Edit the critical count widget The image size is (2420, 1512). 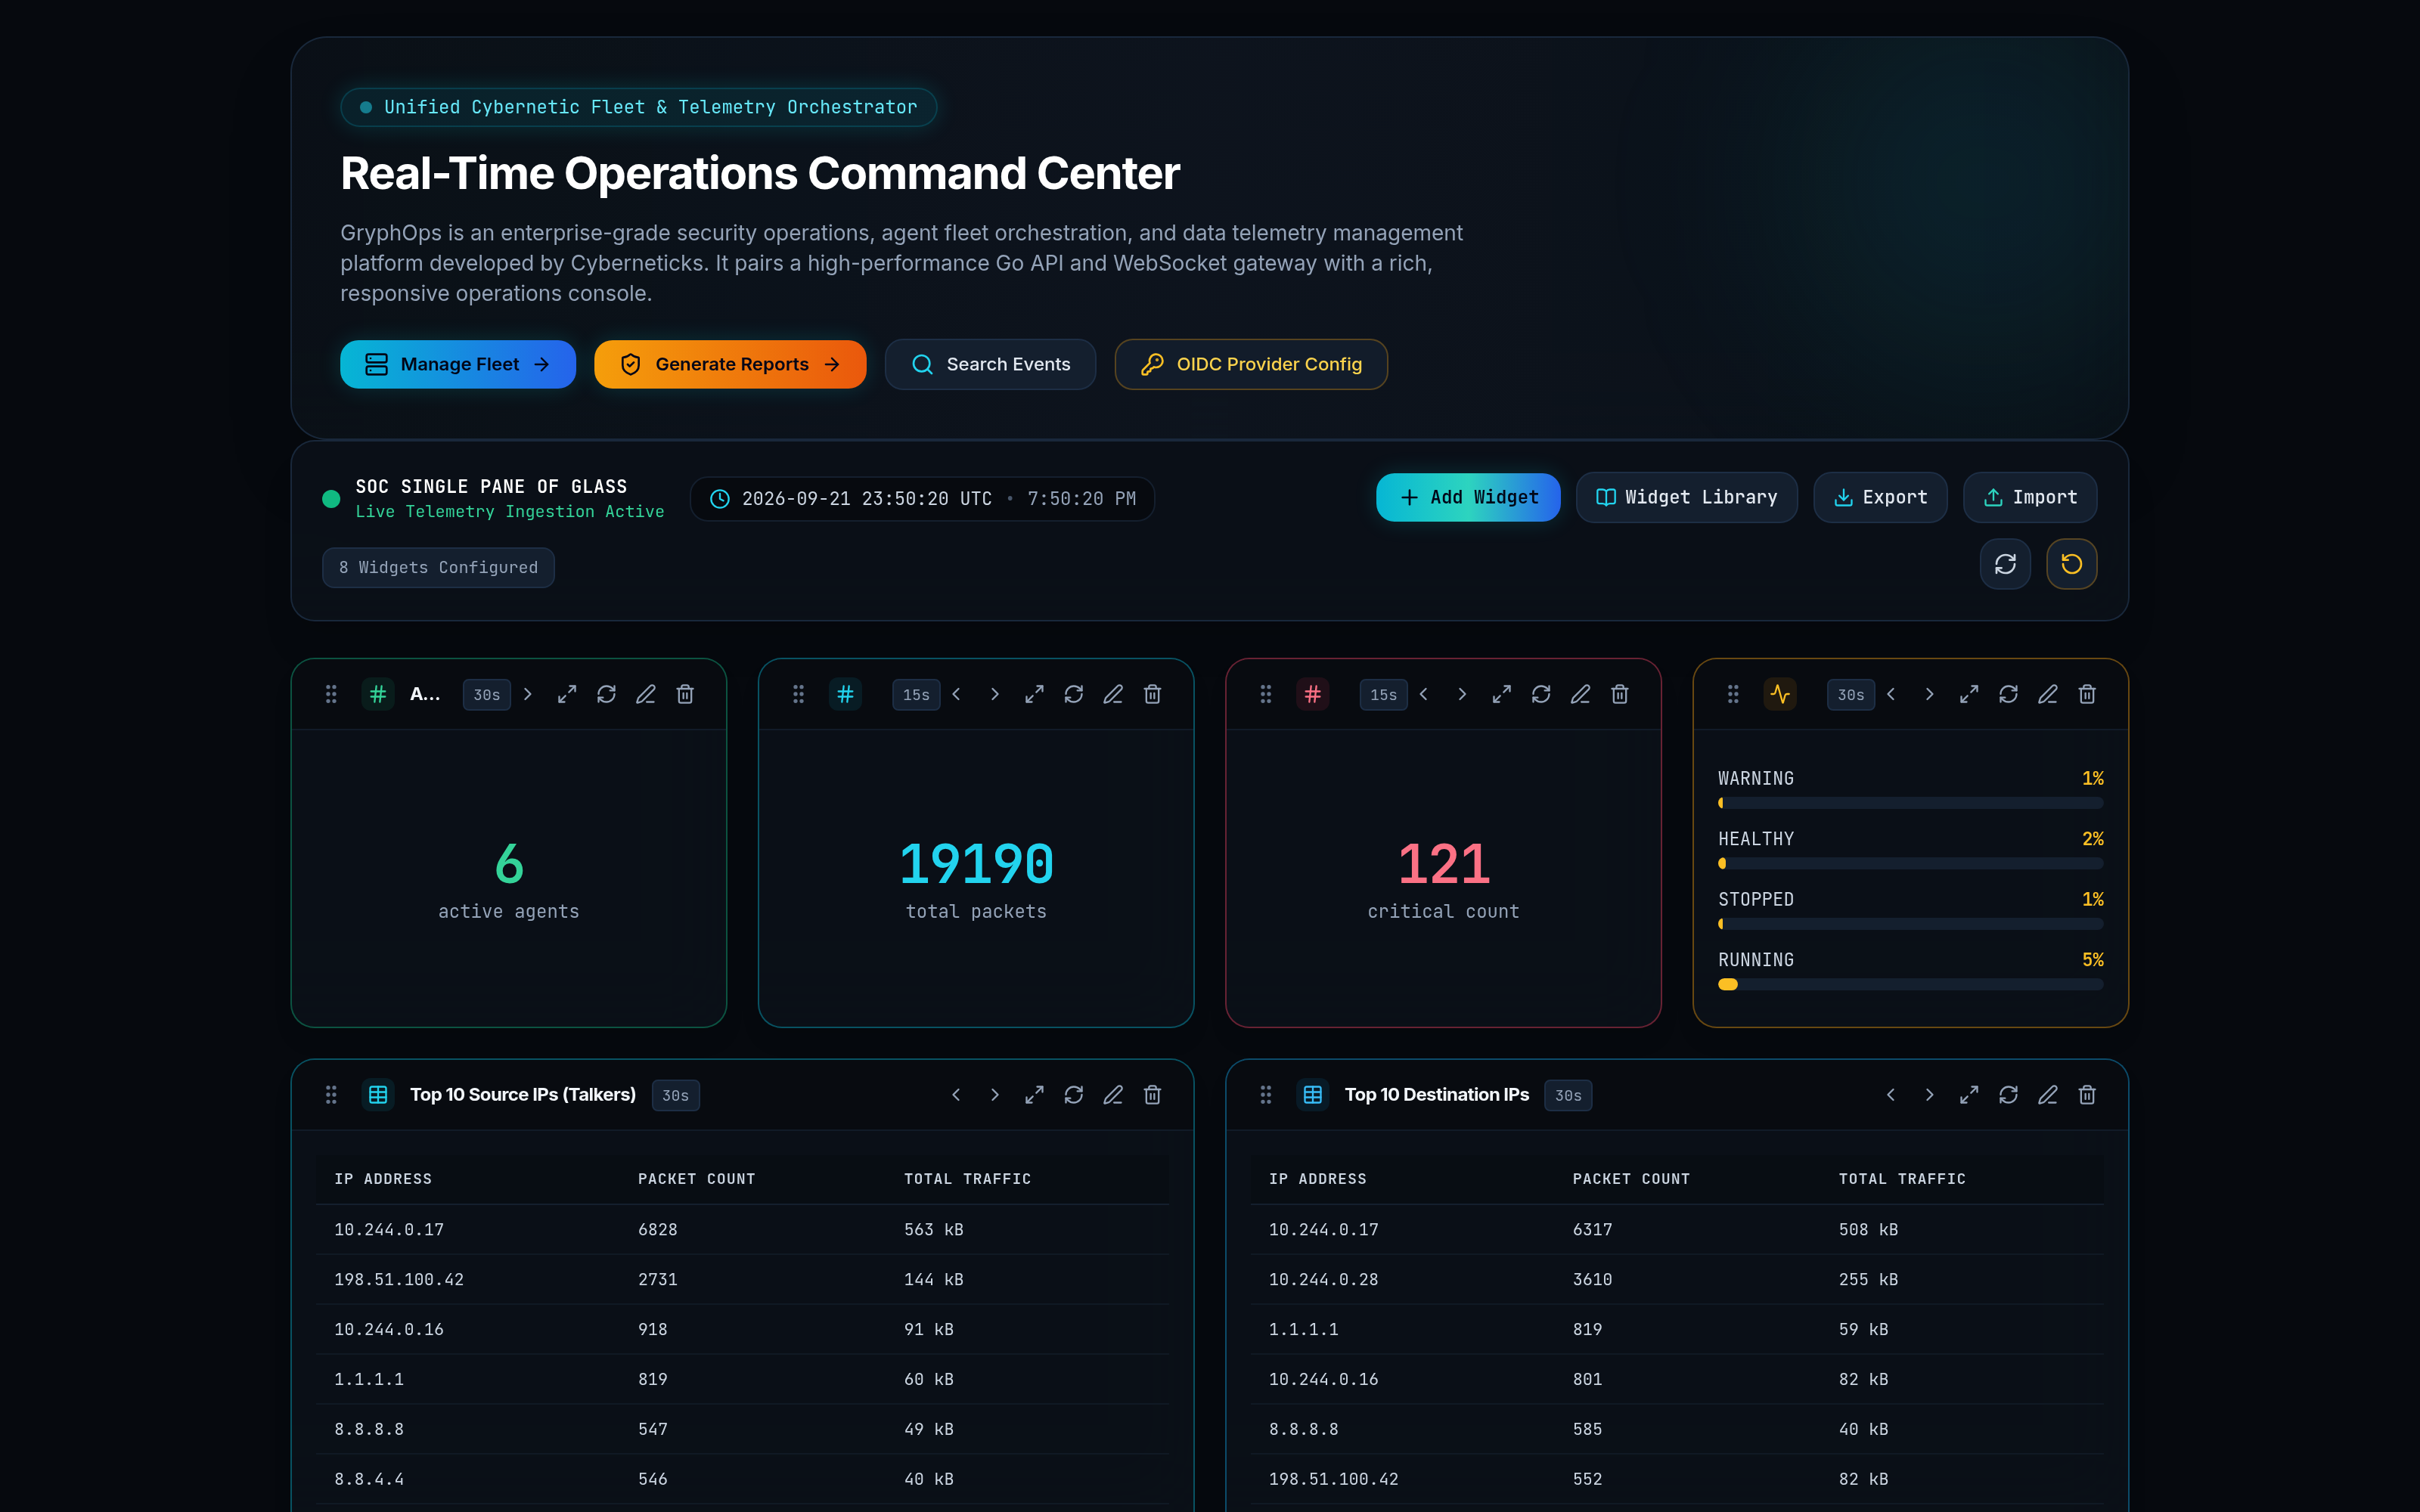point(1580,694)
